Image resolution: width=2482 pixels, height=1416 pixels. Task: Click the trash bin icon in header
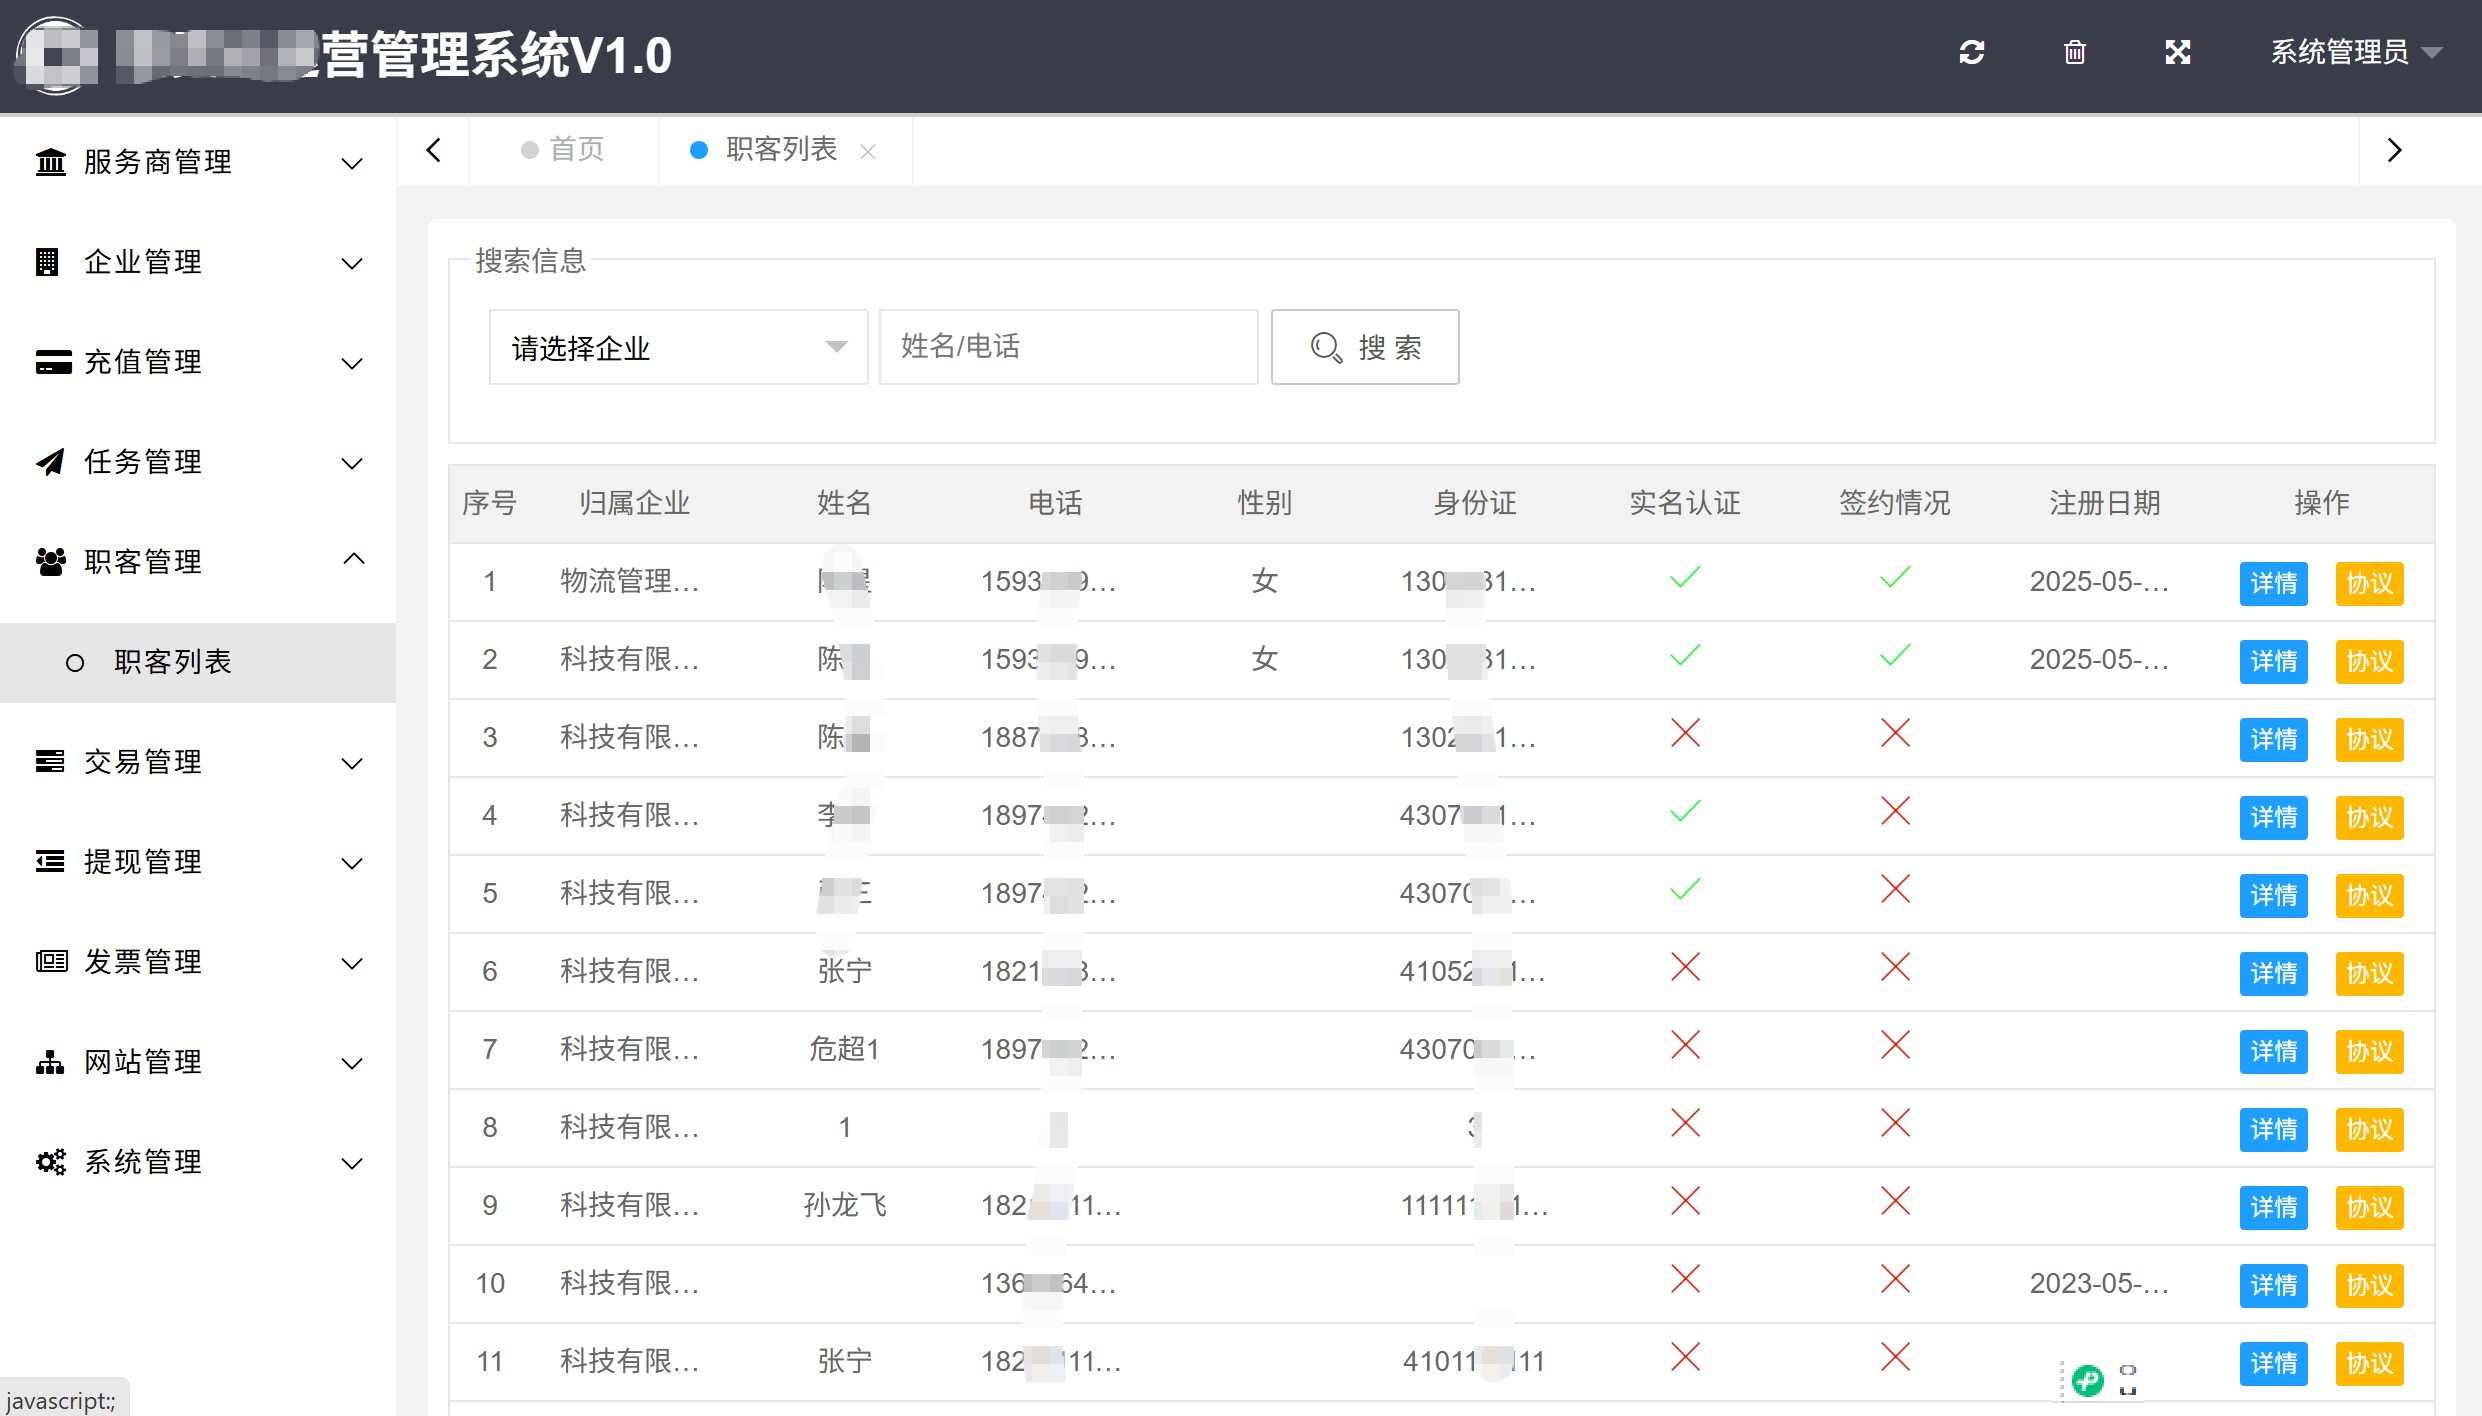coord(2075,52)
